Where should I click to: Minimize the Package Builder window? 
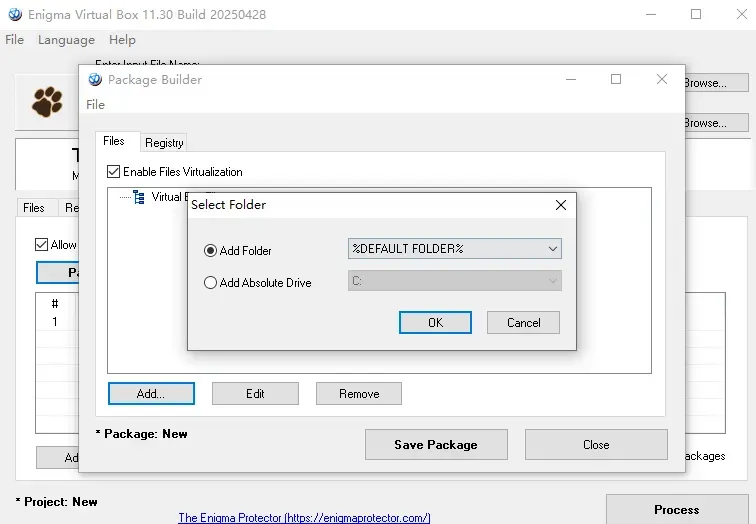571,79
